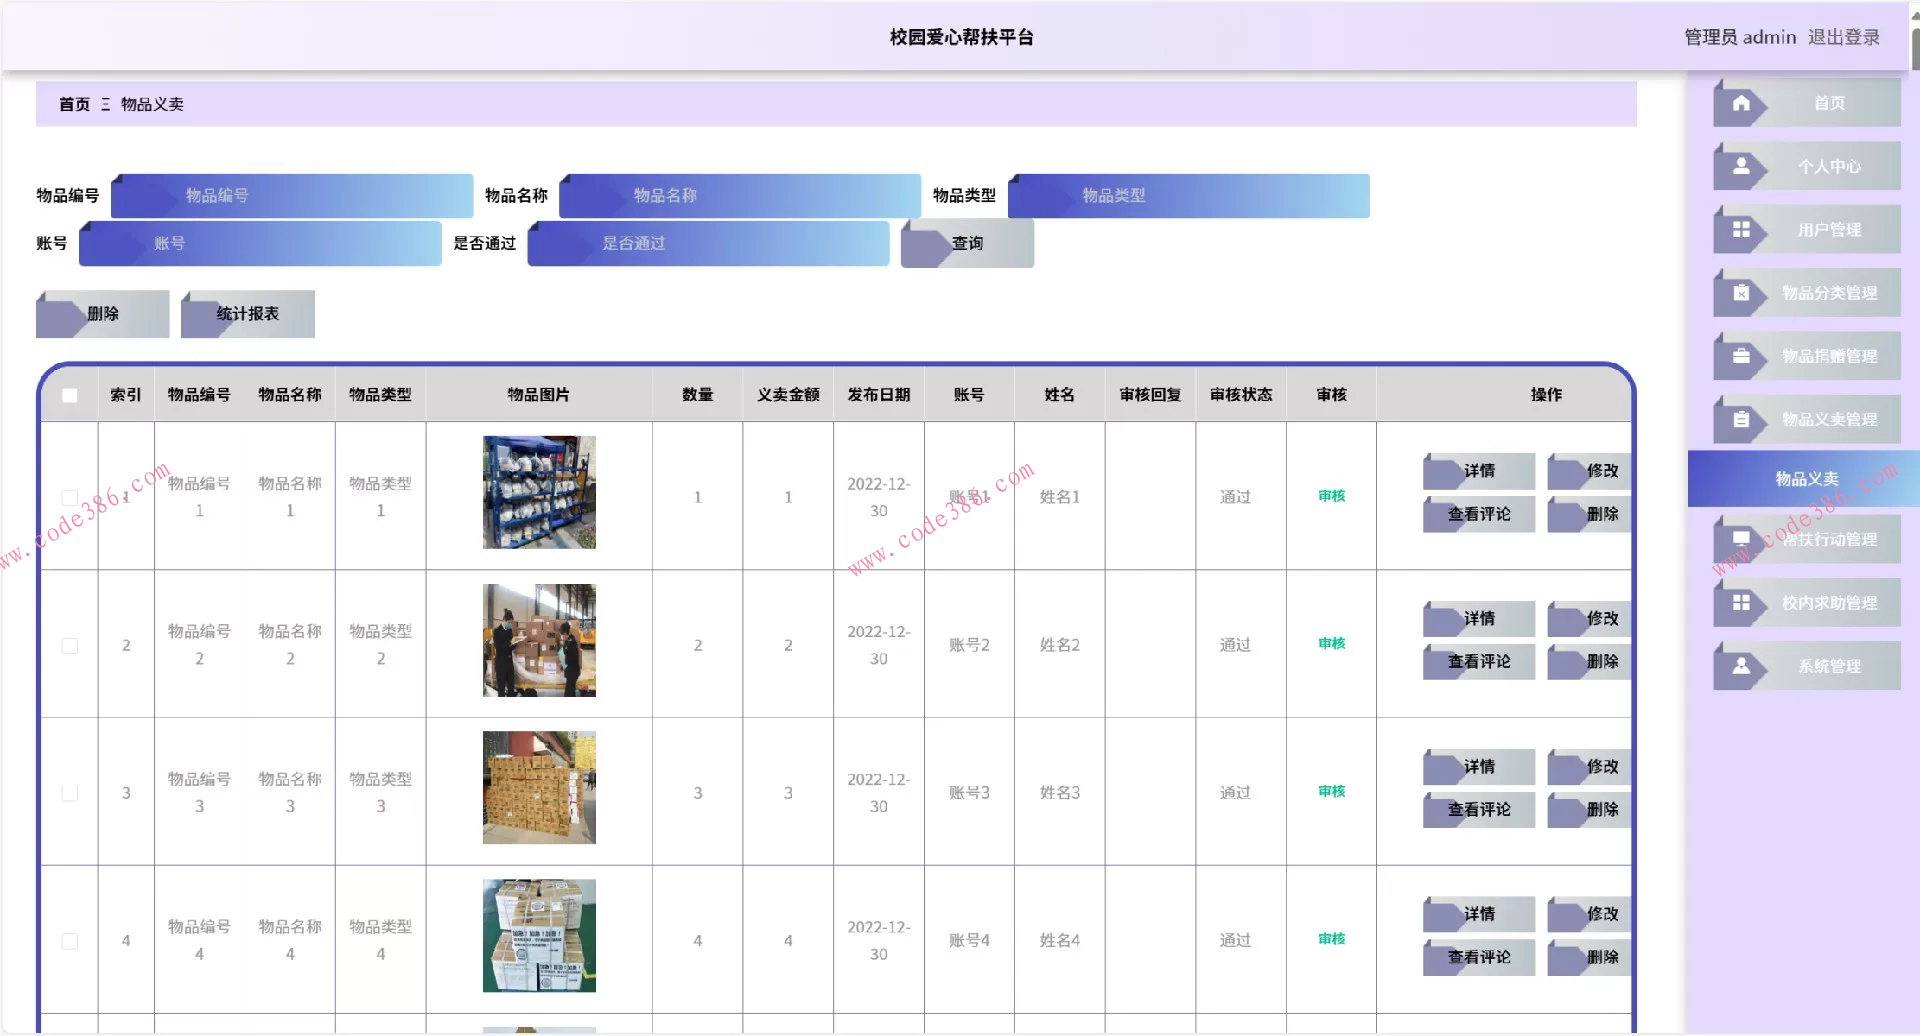The width and height of the screenshot is (1920, 1036).
Task: Check the checkbox for row 4
Action: 70,941
